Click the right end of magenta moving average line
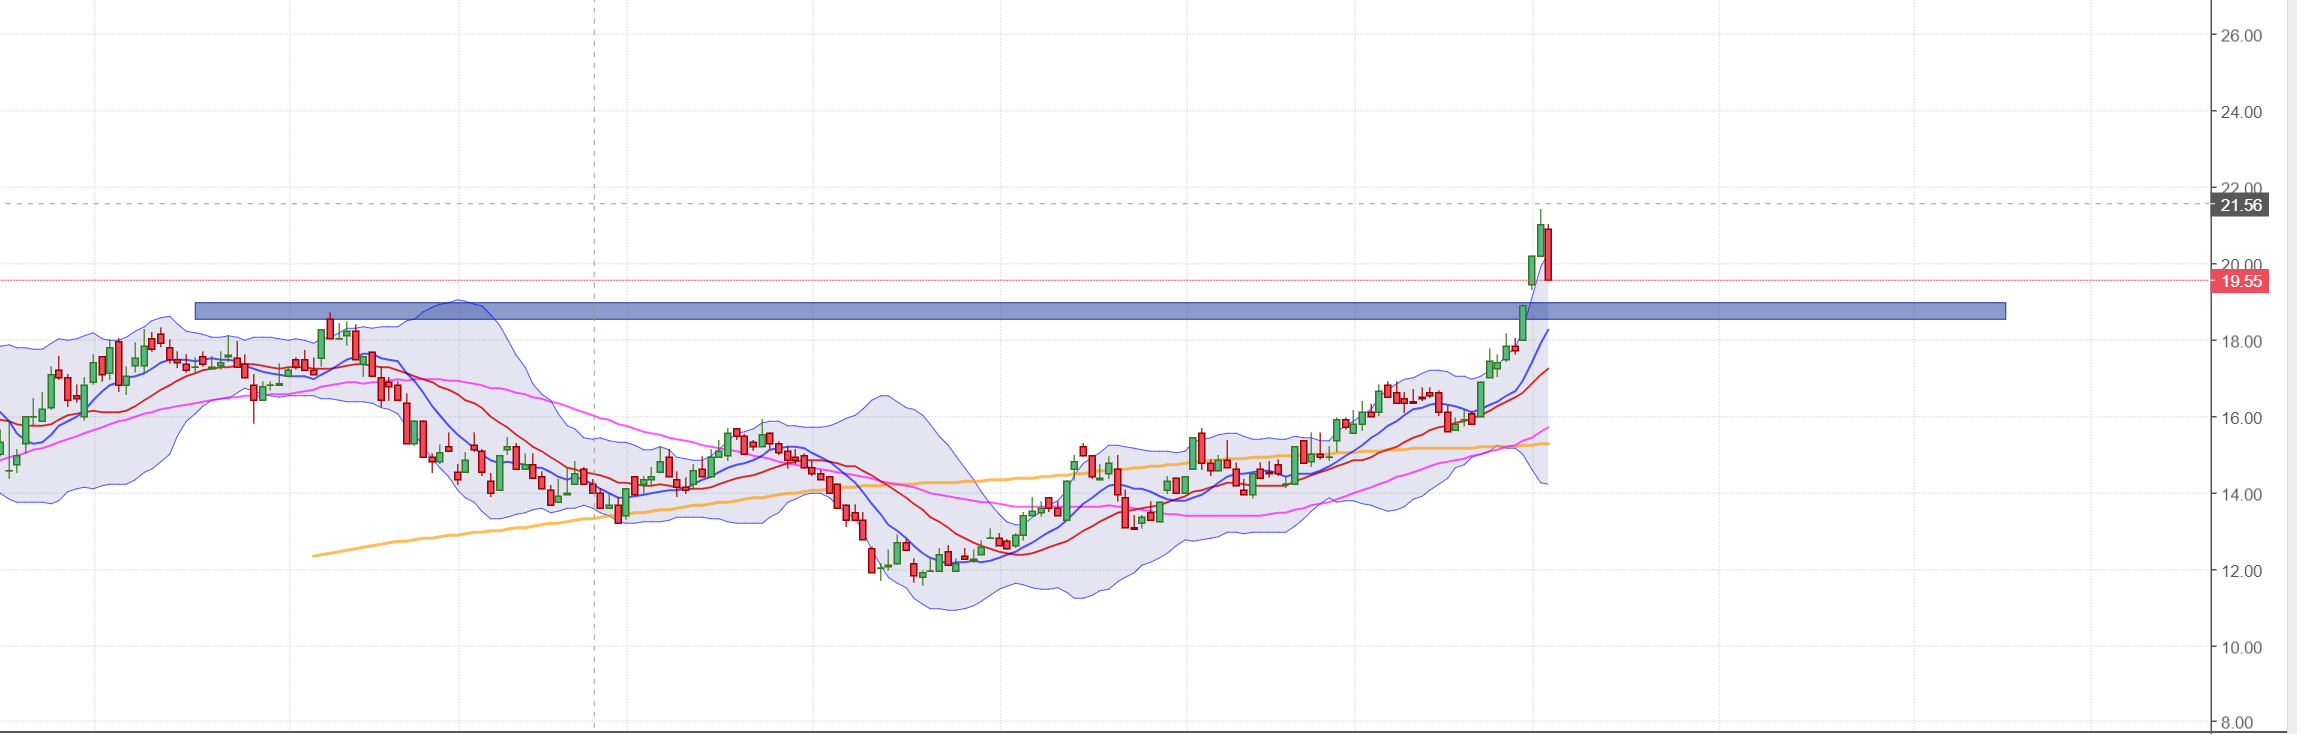 coord(1547,427)
